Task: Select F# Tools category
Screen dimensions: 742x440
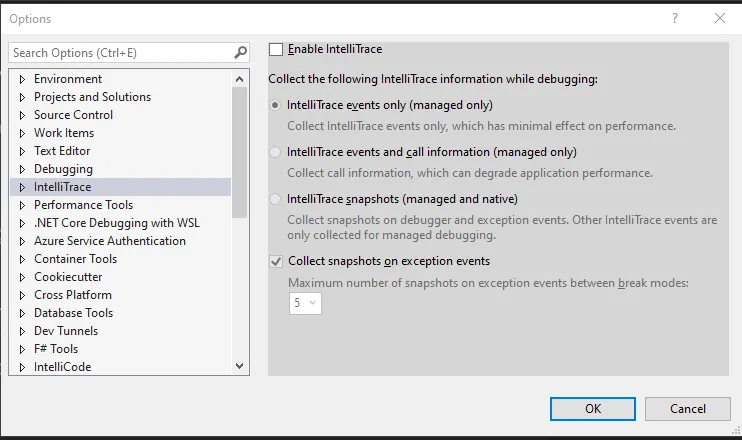Action: pos(56,349)
